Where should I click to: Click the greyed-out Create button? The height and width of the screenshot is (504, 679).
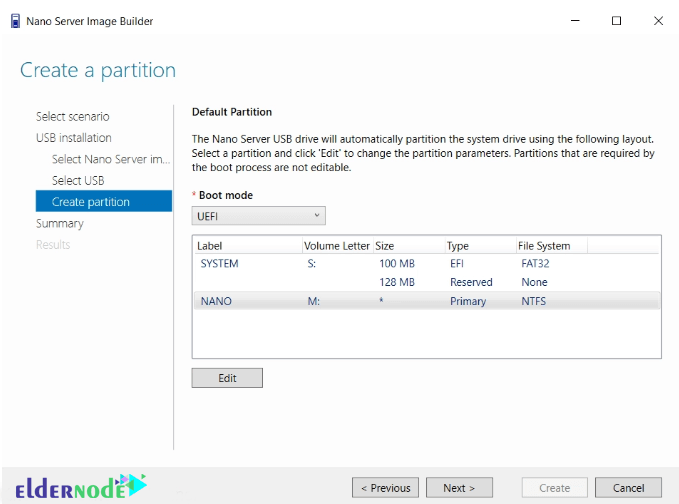tap(555, 488)
